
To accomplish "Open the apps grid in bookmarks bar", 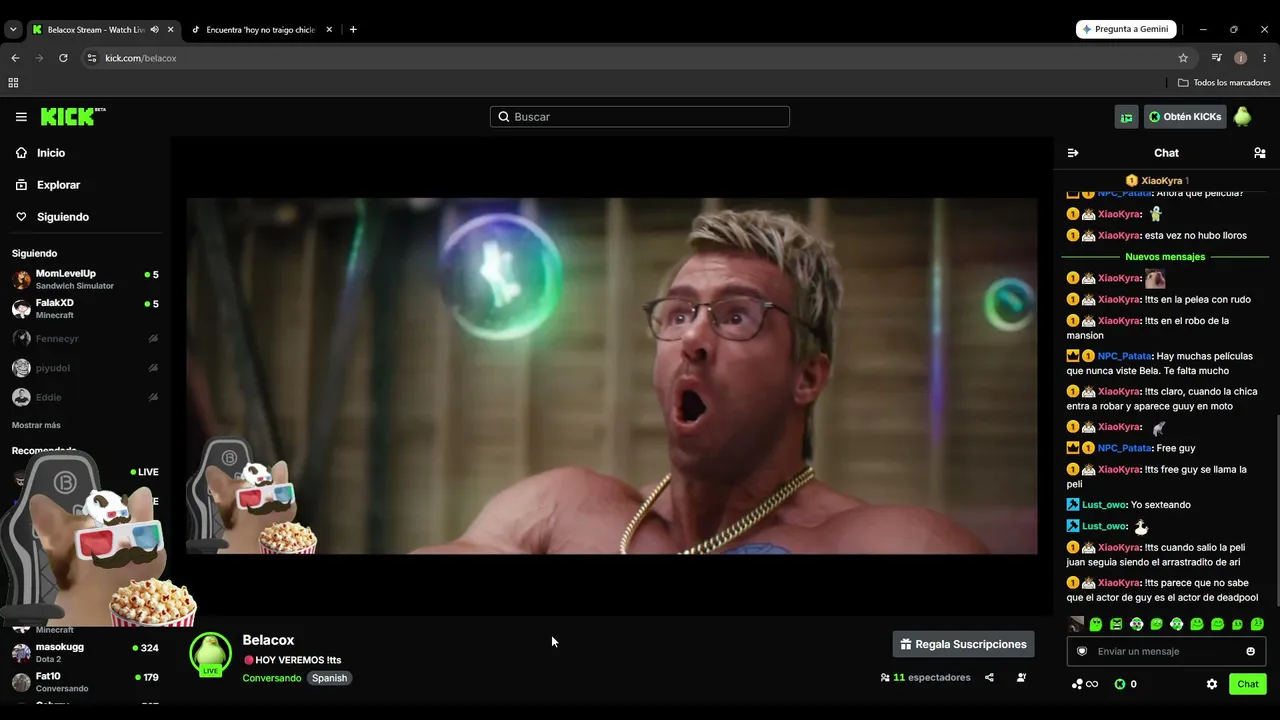I will [13, 83].
